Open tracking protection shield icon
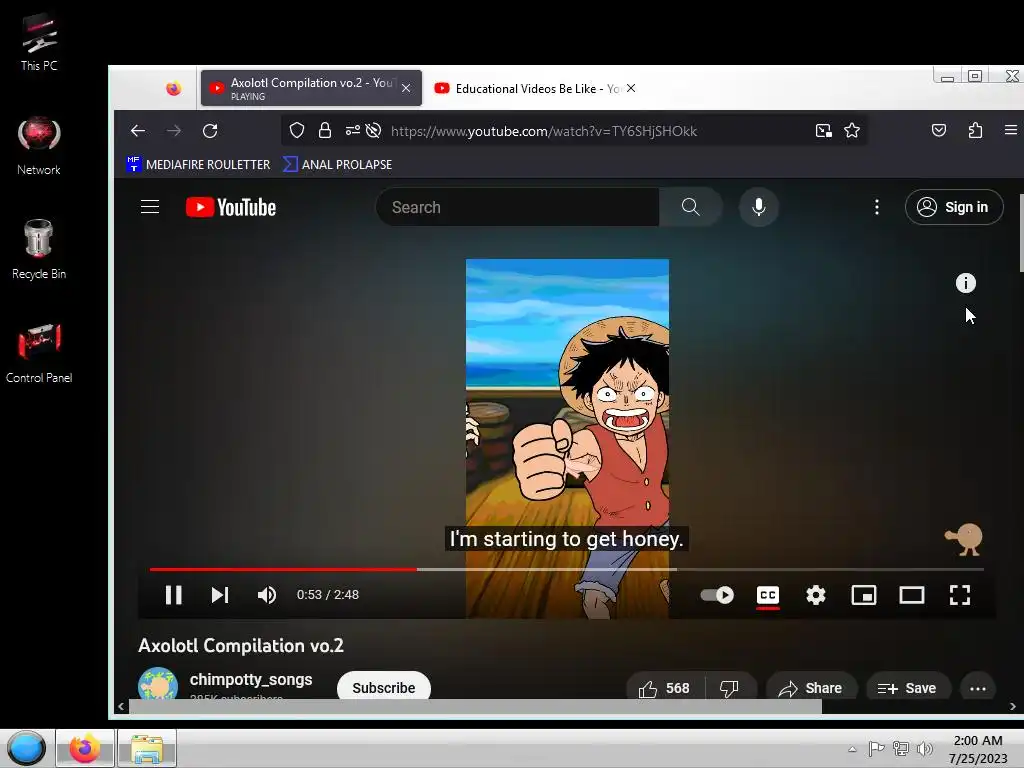1024x768 pixels. [x=297, y=131]
